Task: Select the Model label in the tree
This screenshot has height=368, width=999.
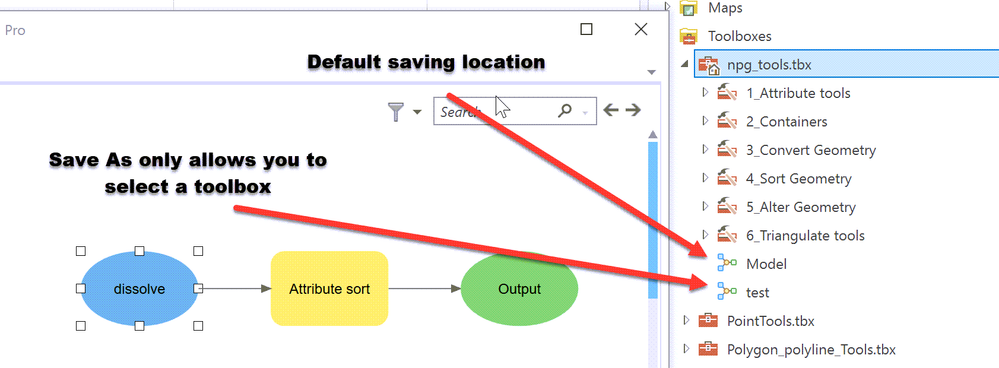Action: point(766,264)
